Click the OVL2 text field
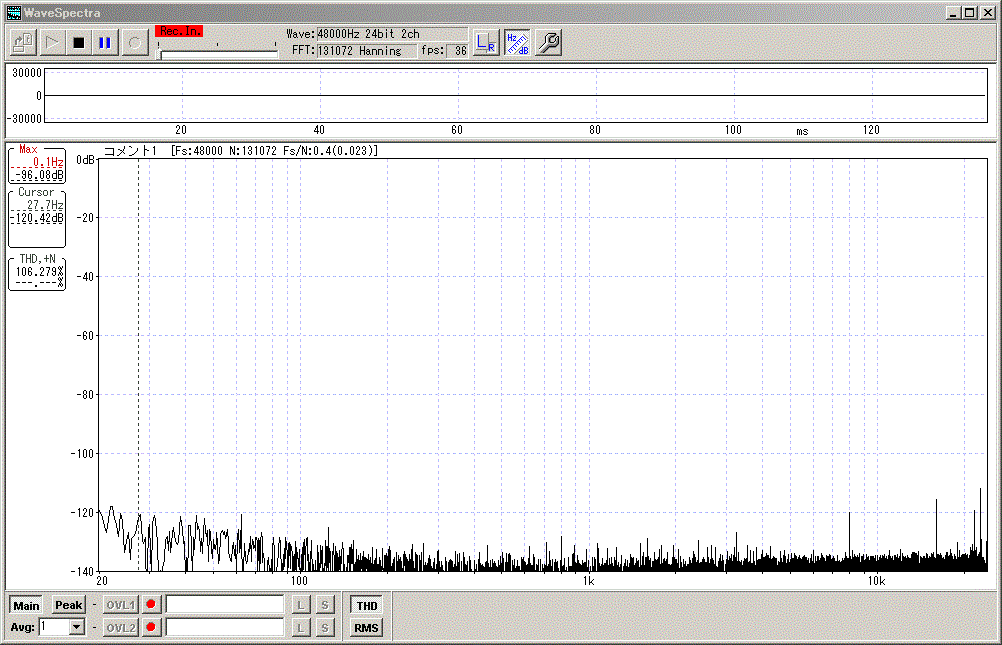This screenshot has height=645, width=1002. point(224,628)
